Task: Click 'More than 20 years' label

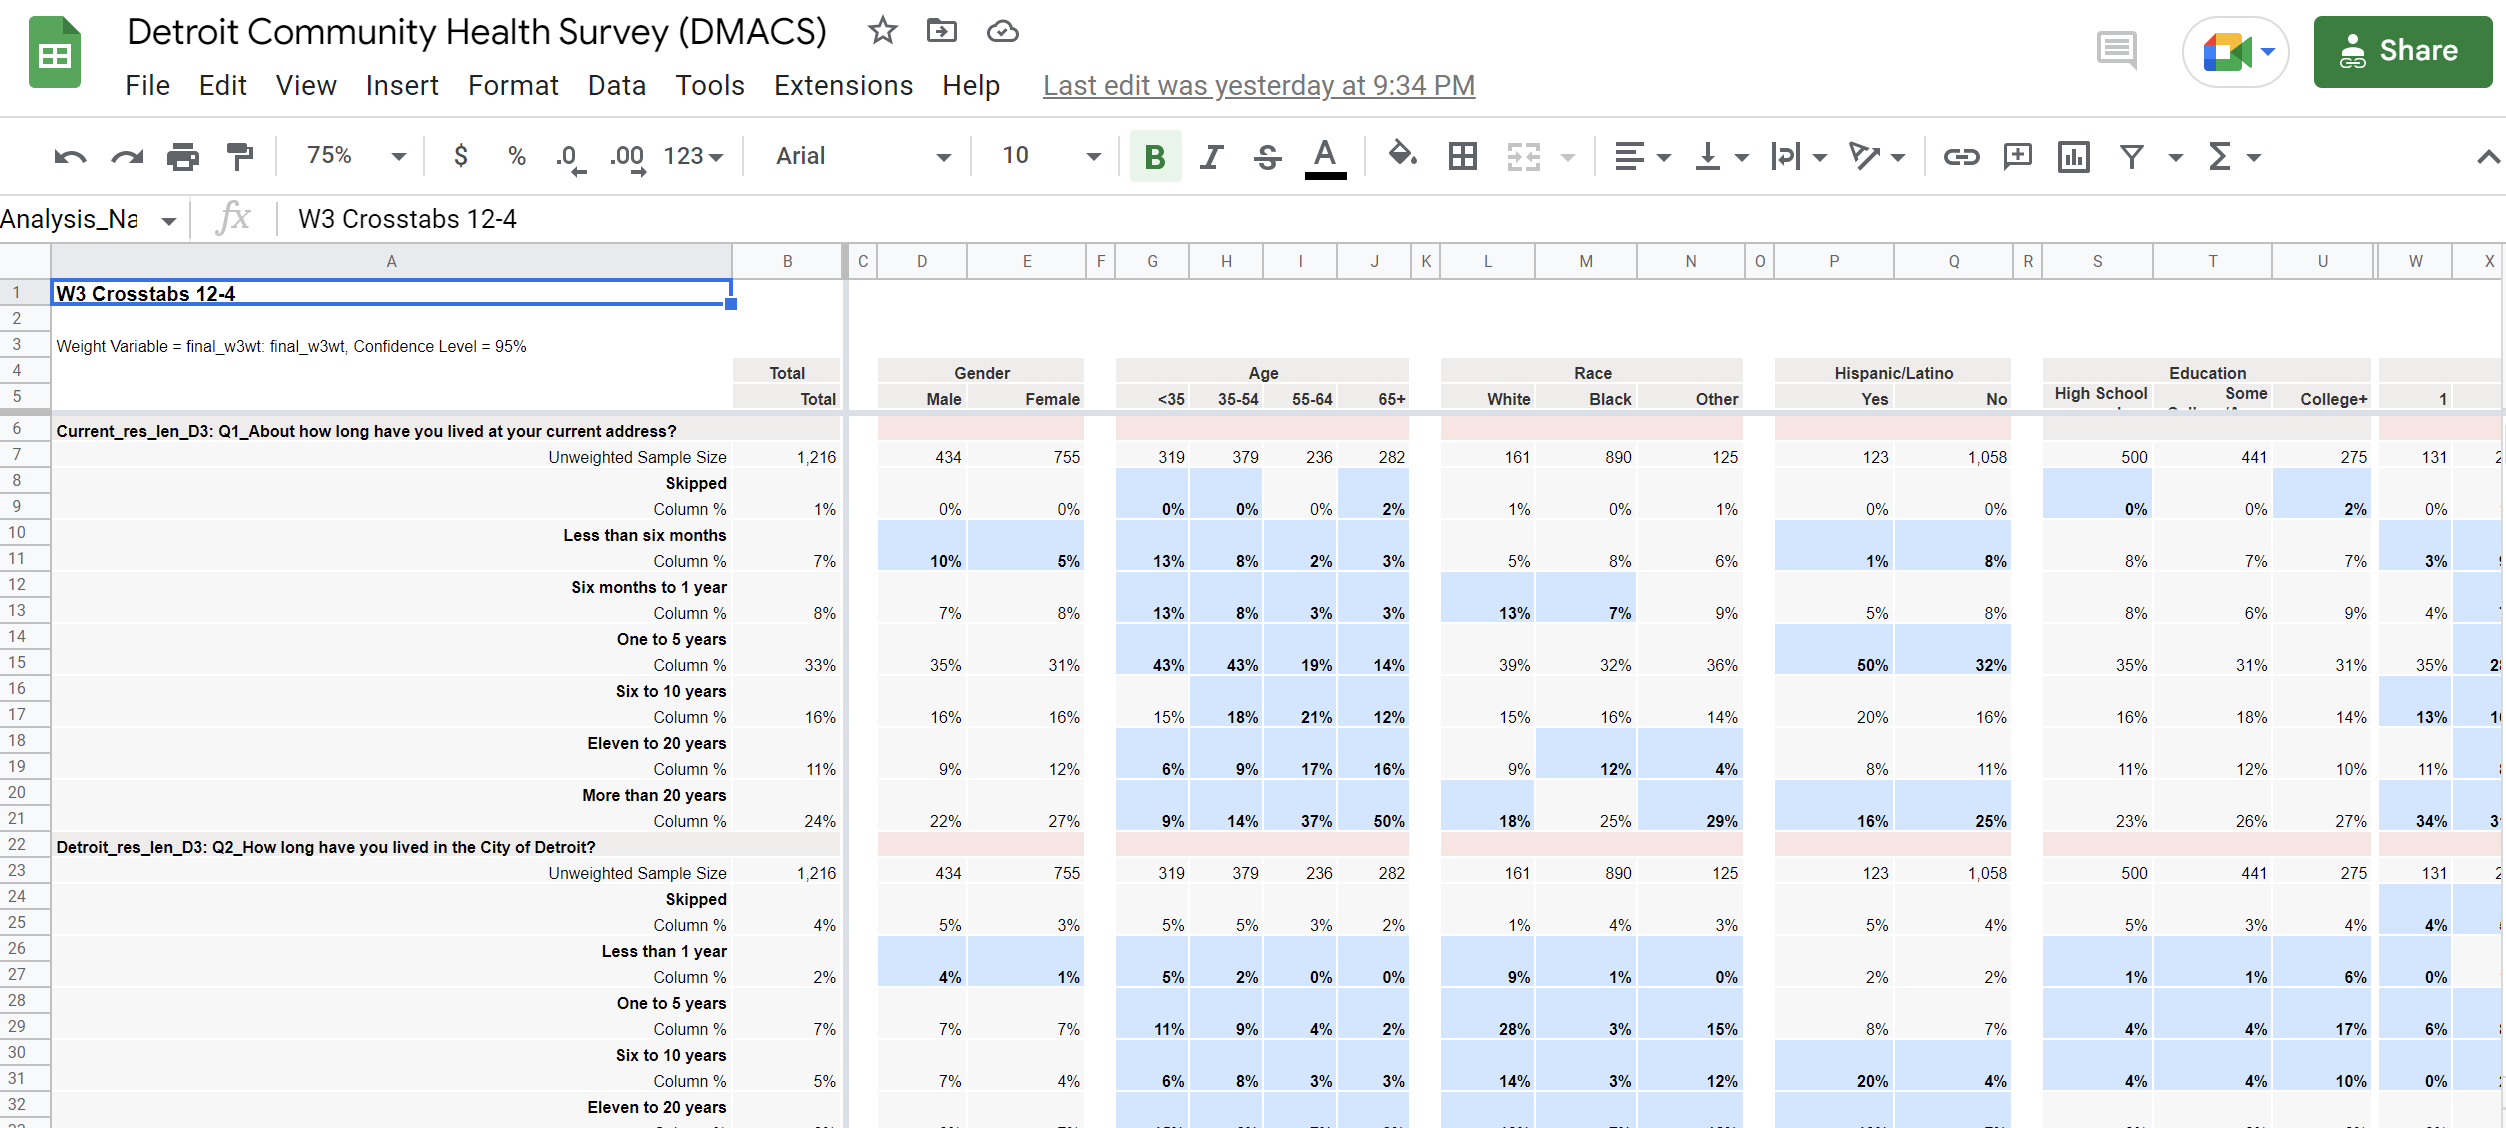Action: (x=654, y=795)
